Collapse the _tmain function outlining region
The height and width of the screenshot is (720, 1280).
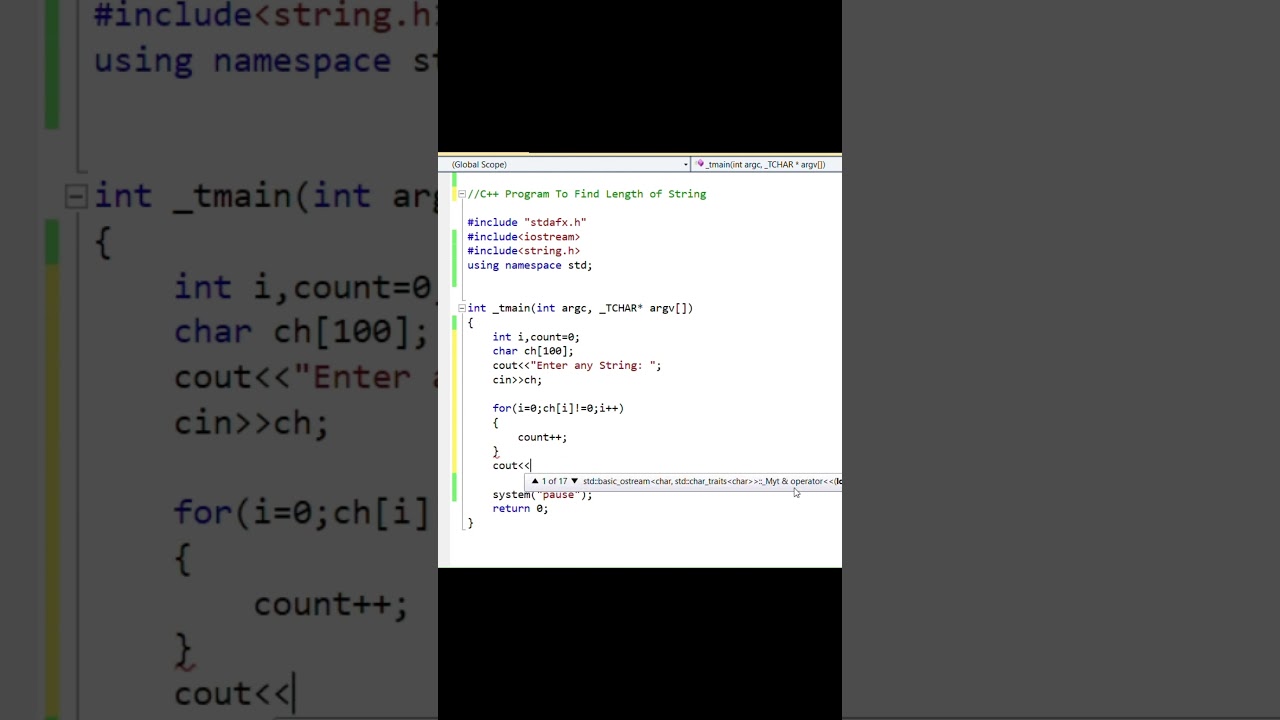[461, 308]
